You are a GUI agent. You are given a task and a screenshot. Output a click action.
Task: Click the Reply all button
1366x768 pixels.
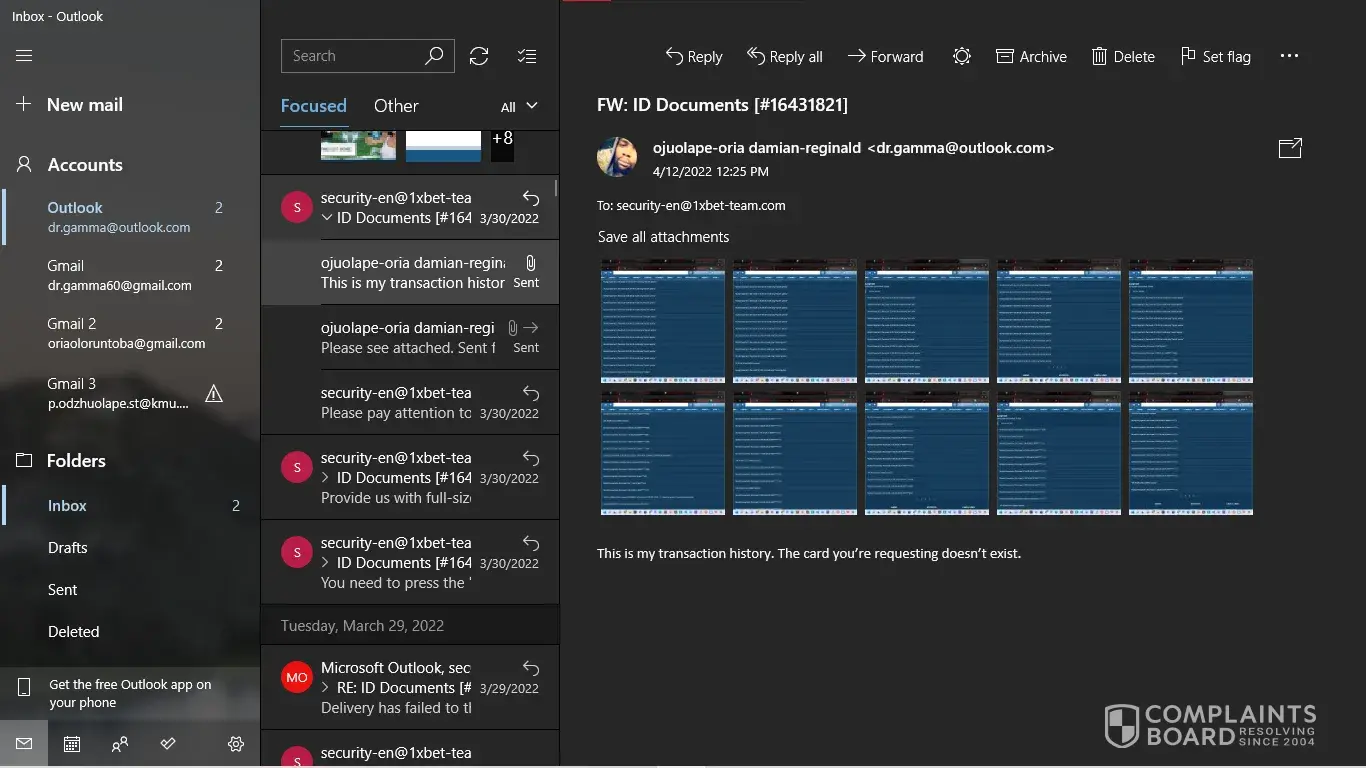click(x=785, y=57)
